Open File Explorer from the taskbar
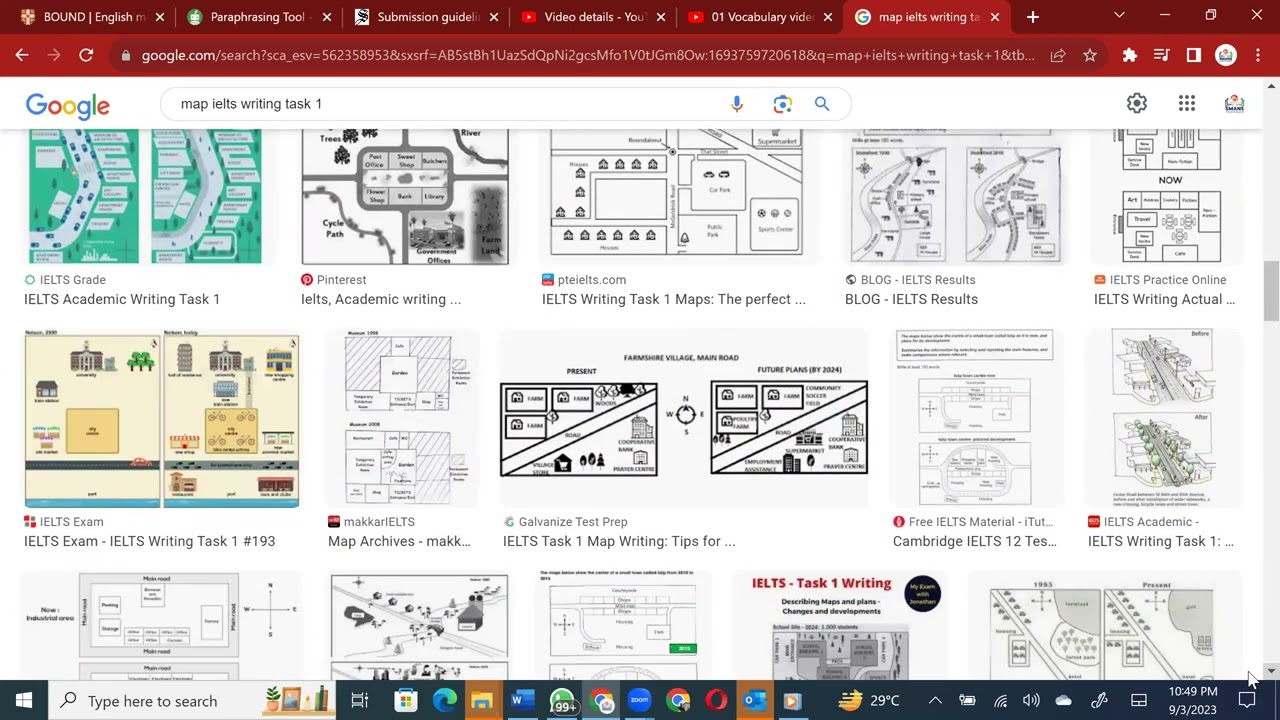The height and width of the screenshot is (720, 1280). coord(482,701)
